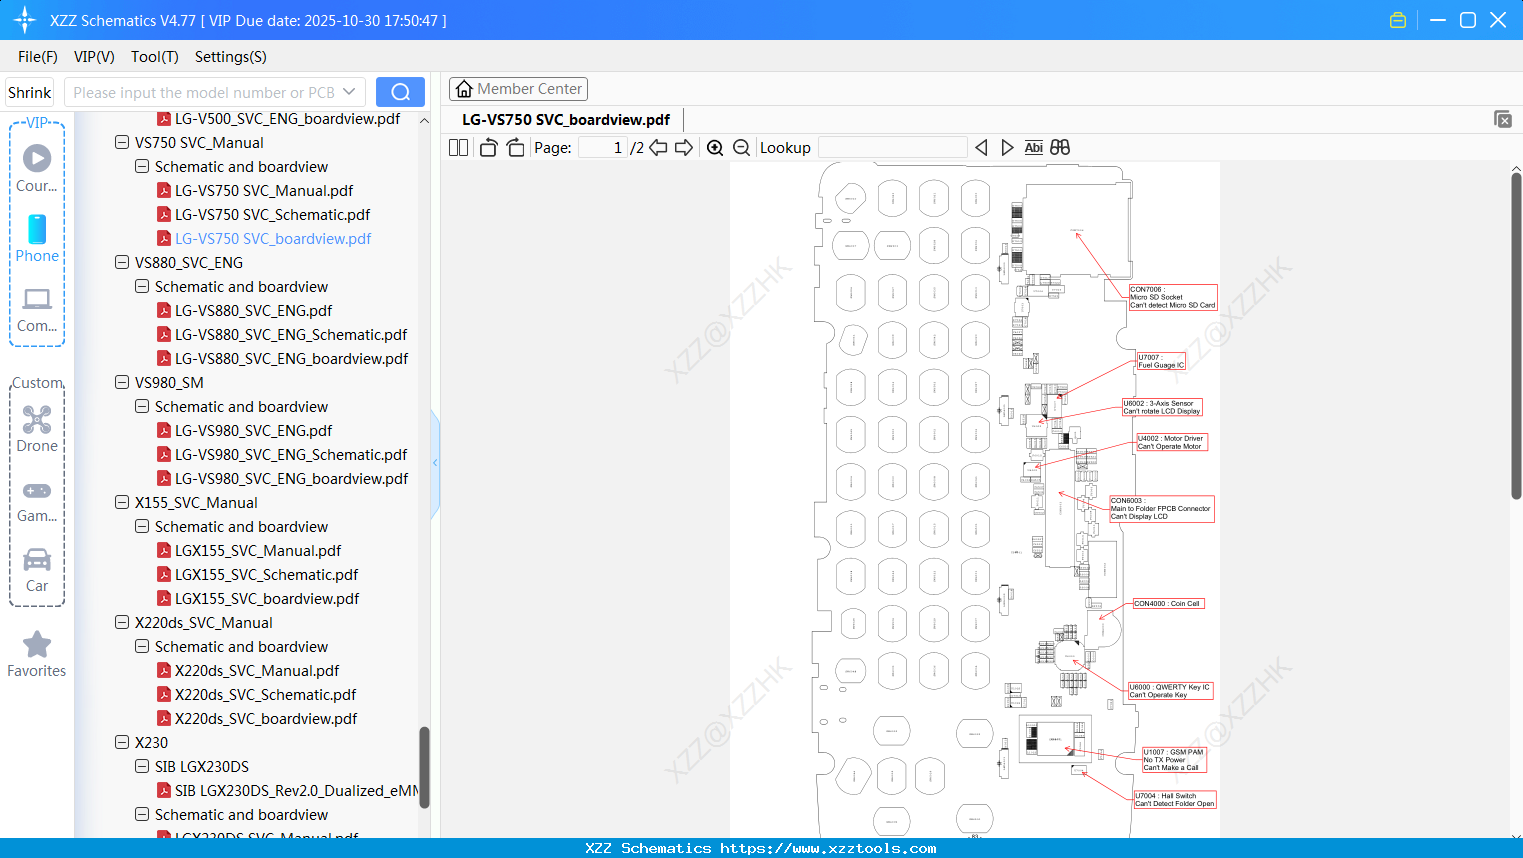Click inside the Lookup search field
The height and width of the screenshot is (858, 1523).
(x=891, y=147)
